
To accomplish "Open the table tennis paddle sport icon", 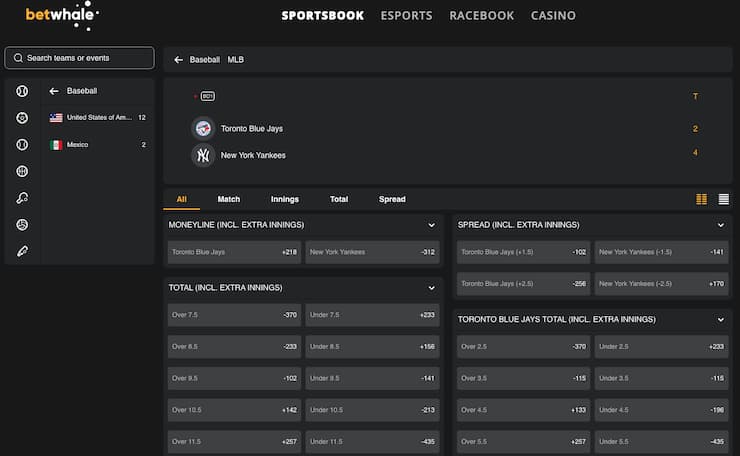I will pyautogui.click(x=22, y=198).
